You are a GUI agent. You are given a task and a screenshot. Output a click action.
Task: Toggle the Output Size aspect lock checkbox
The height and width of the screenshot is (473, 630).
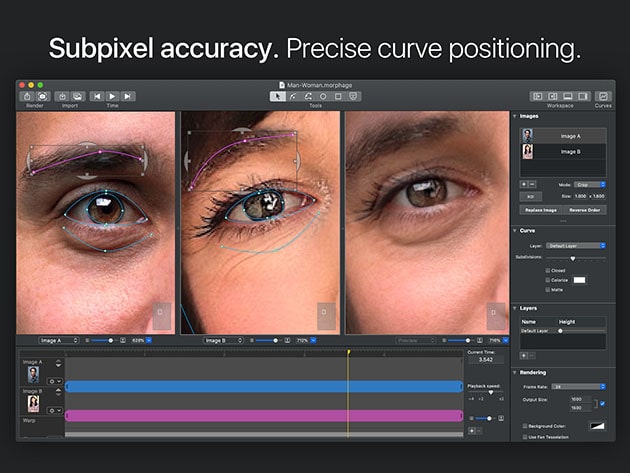click(602, 403)
